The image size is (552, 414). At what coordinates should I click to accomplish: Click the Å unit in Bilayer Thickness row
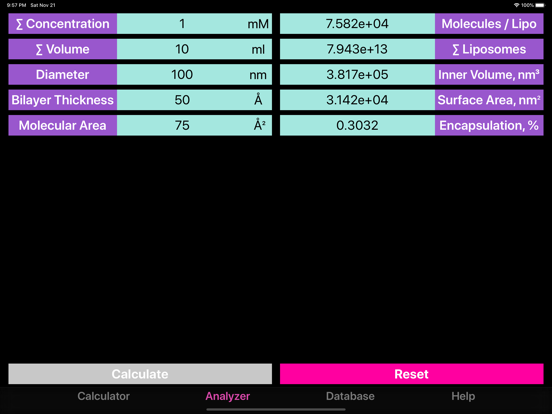click(x=258, y=100)
